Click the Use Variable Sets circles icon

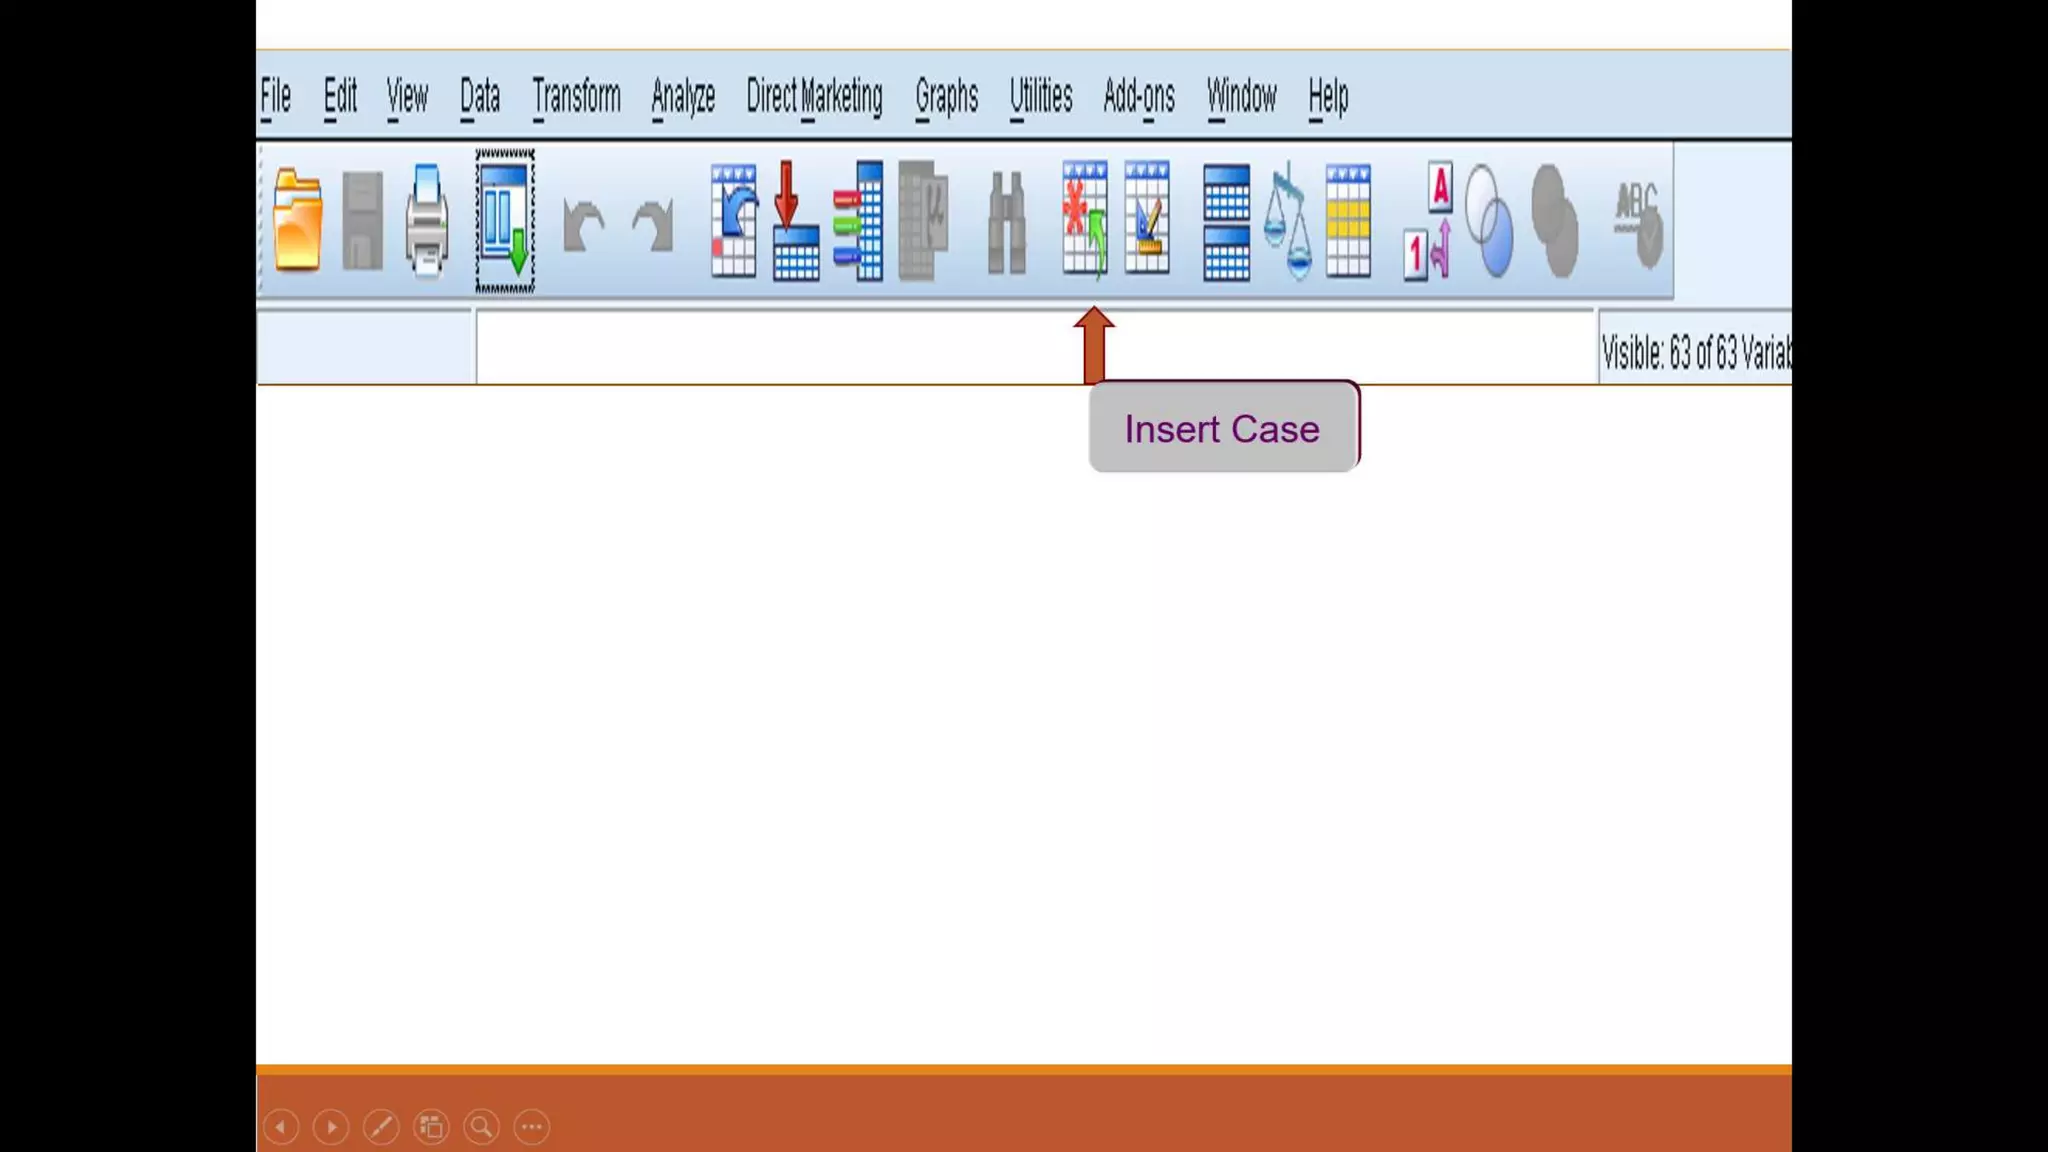pyautogui.click(x=1489, y=221)
